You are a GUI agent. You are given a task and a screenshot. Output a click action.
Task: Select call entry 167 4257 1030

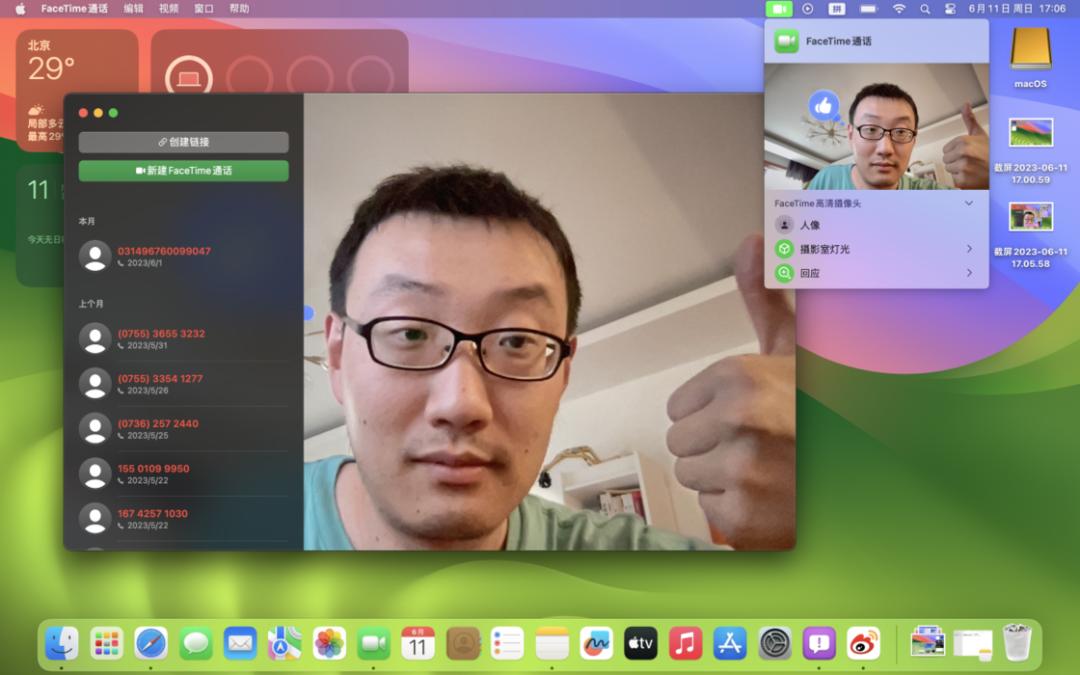pos(183,519)
